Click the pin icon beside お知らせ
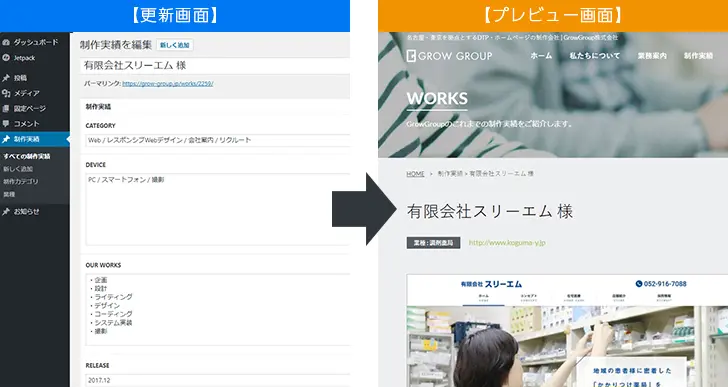The height and width of the screenshot is (387, 728). click(x=6, y=212)
